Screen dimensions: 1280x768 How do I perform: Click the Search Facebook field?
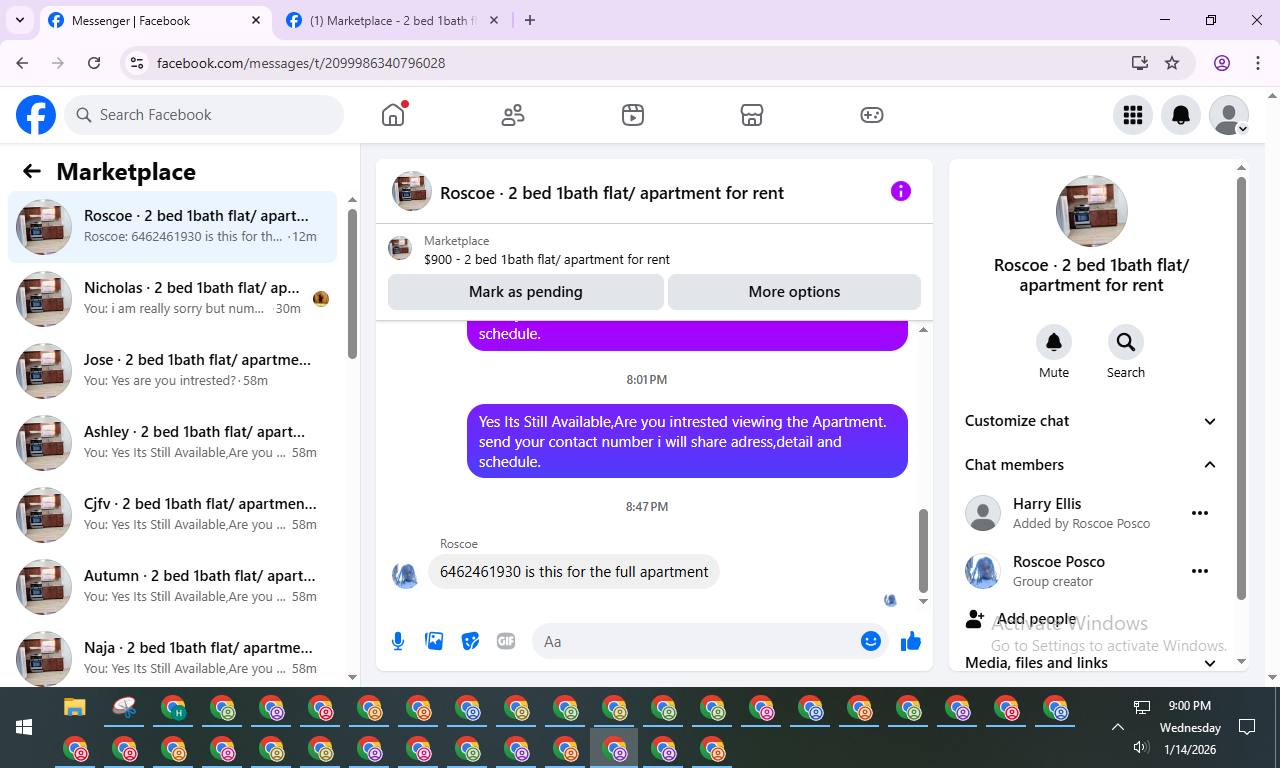tap(204, 115)
